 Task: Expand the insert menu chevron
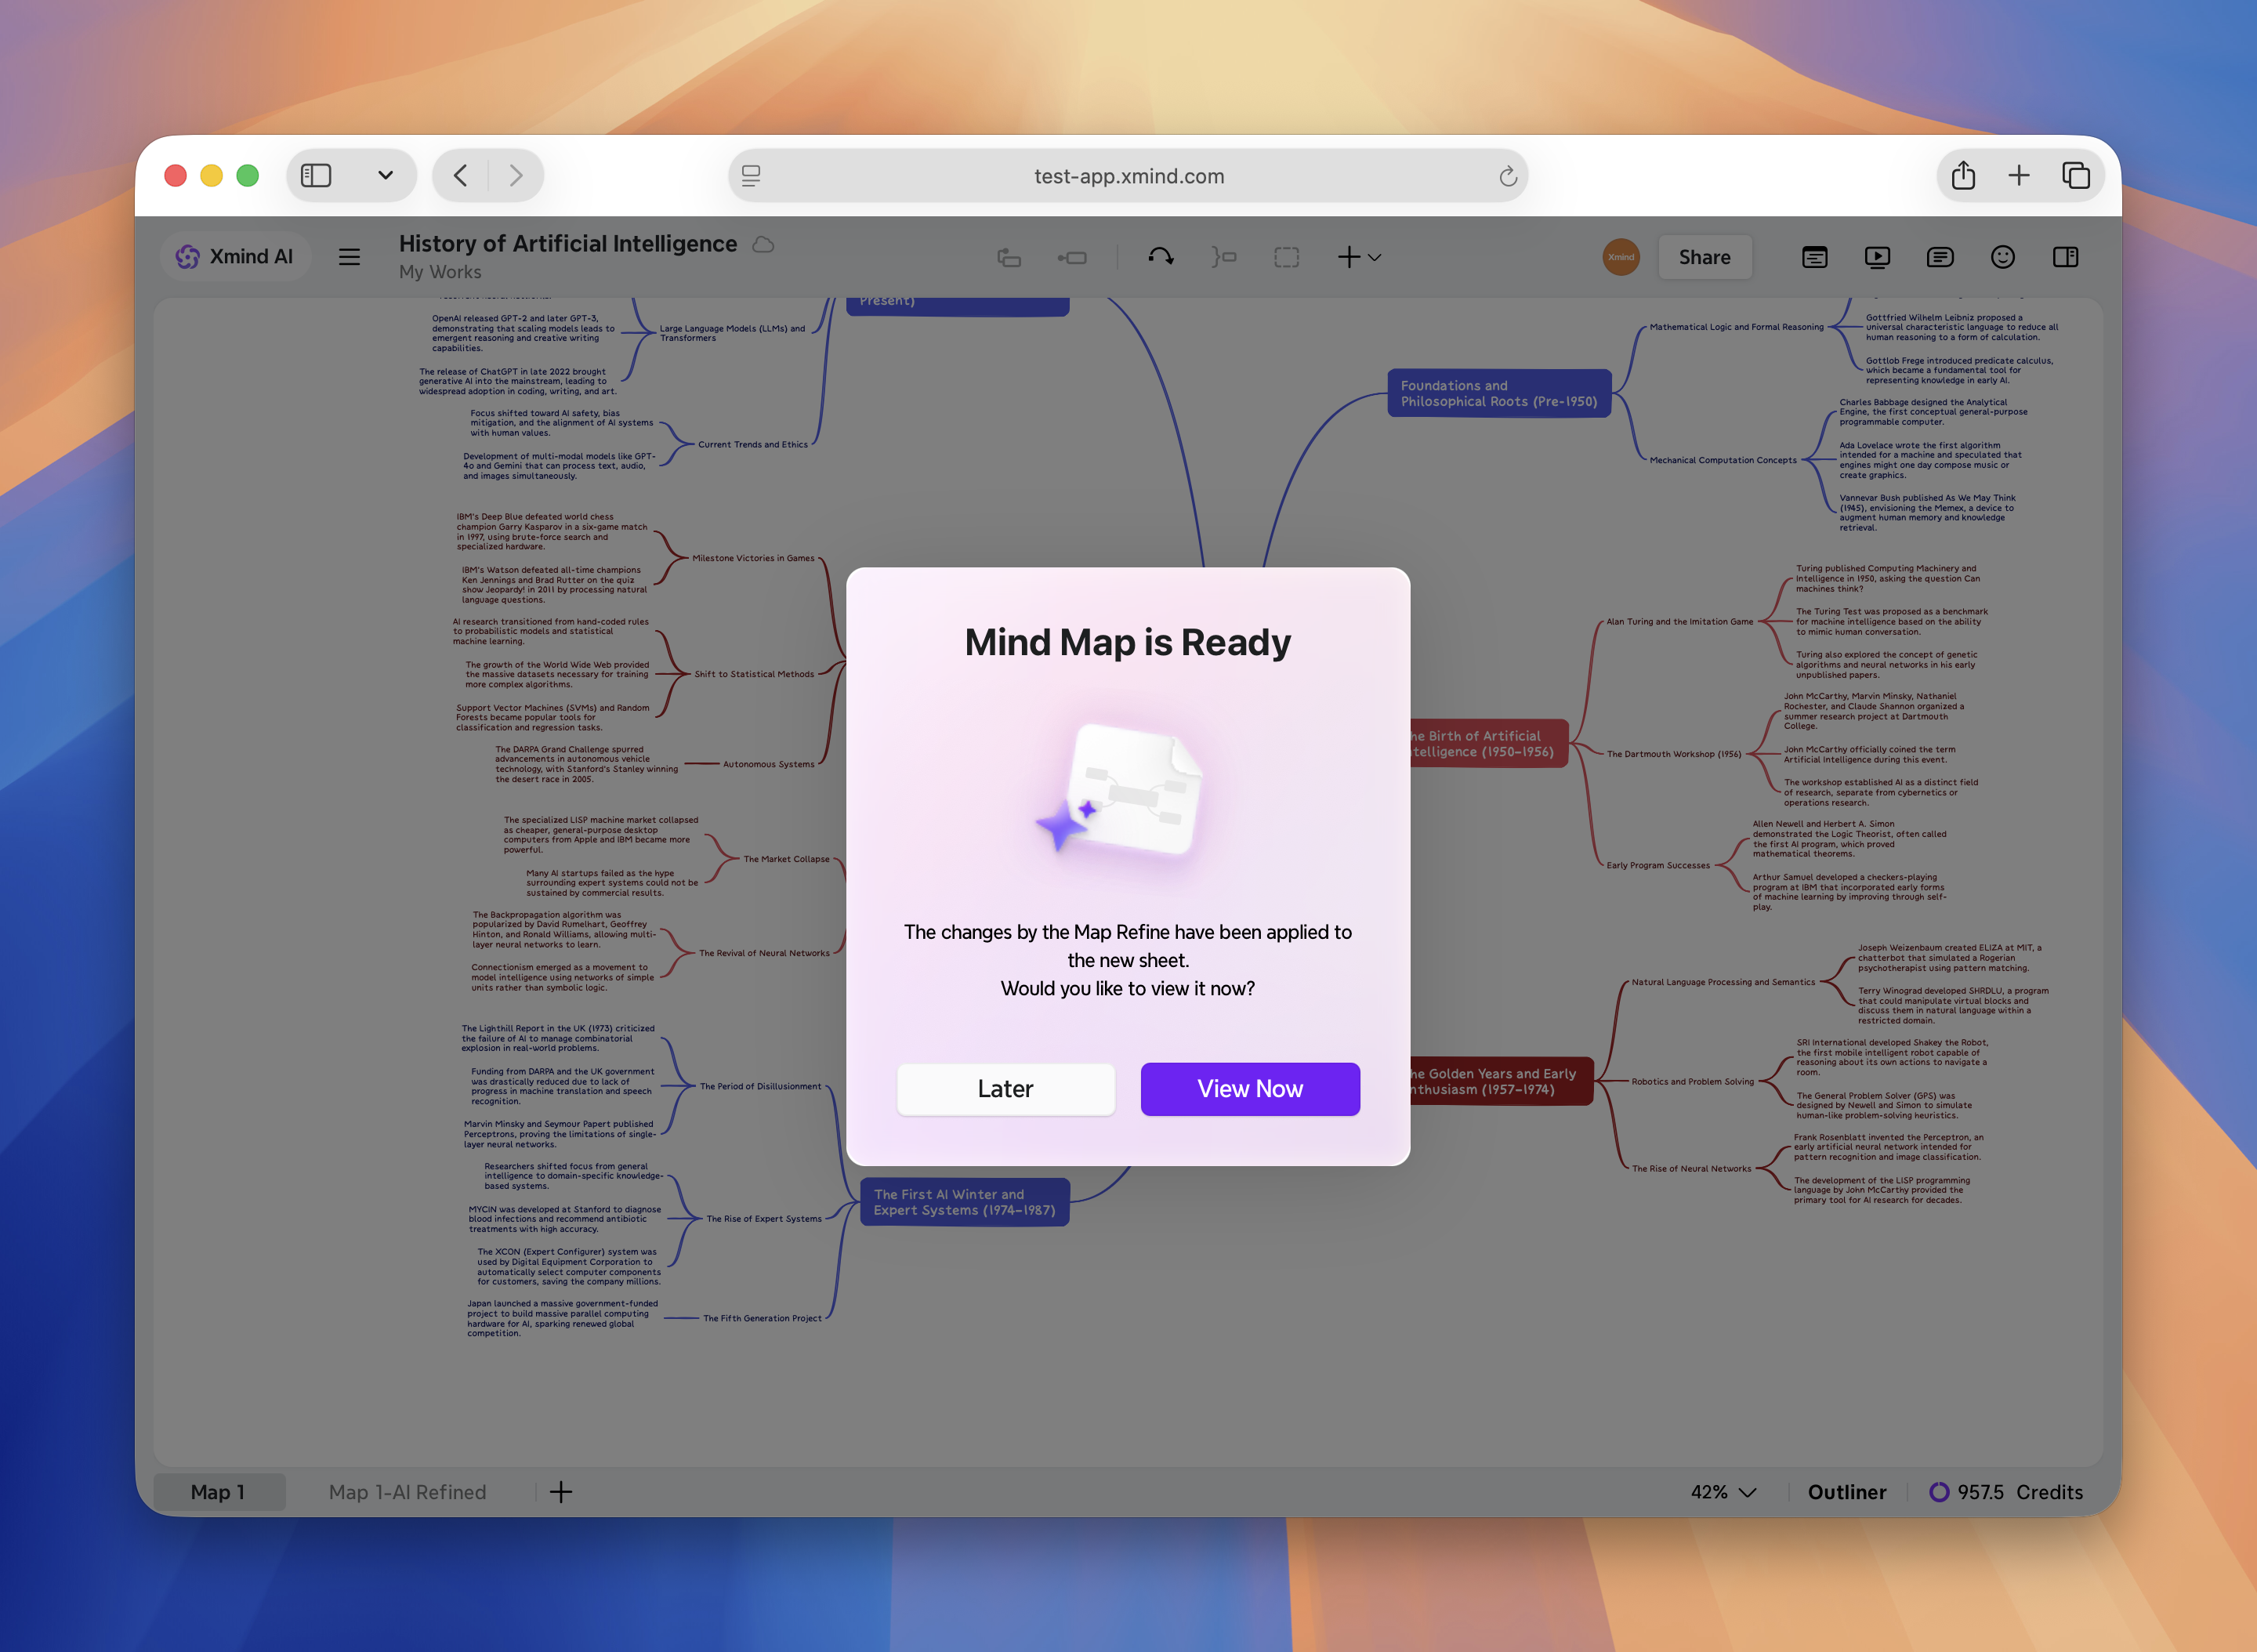(x=1375, y=258)
